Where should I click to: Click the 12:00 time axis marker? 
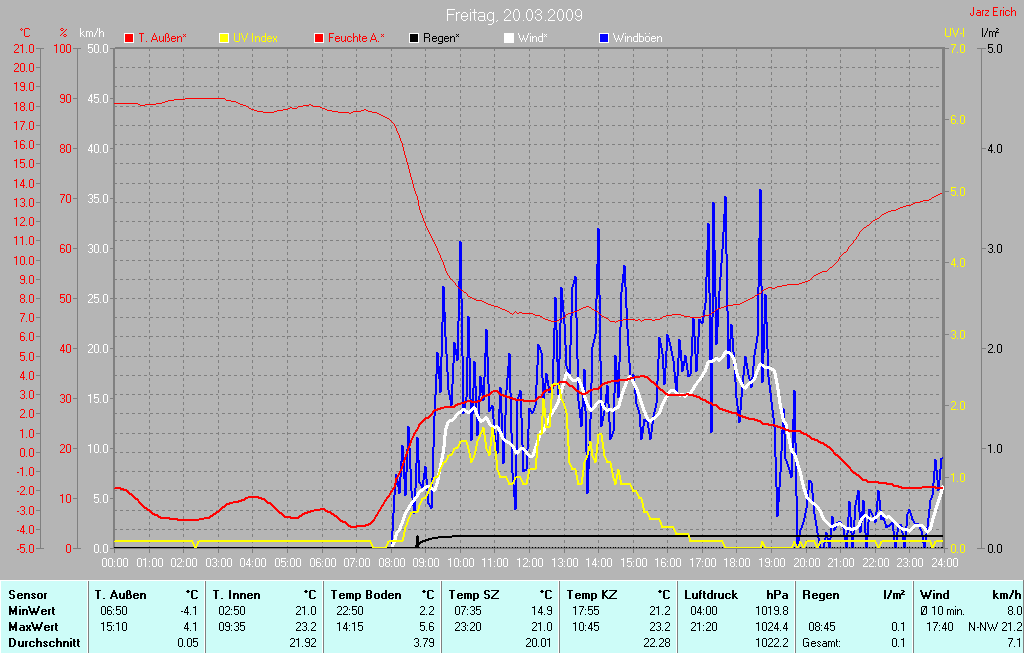(x=529, y=563)
